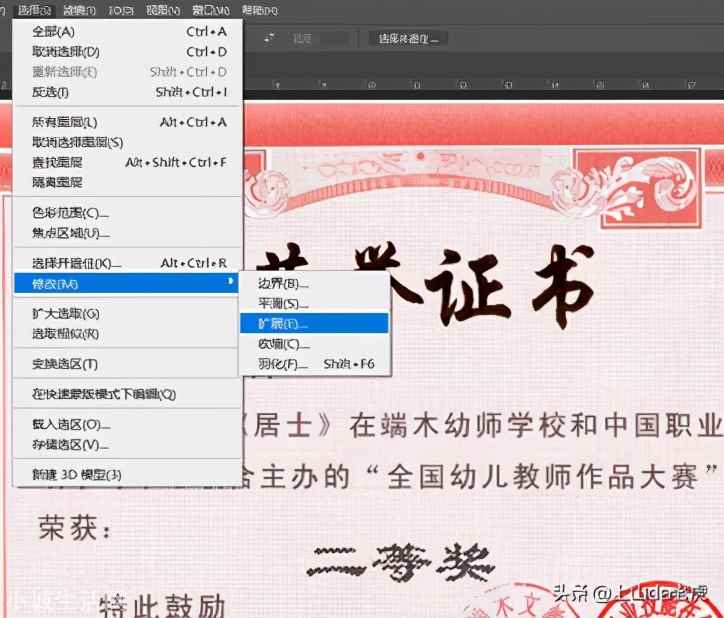Open the Window menu in menu bar

click(x=211, y=10)
